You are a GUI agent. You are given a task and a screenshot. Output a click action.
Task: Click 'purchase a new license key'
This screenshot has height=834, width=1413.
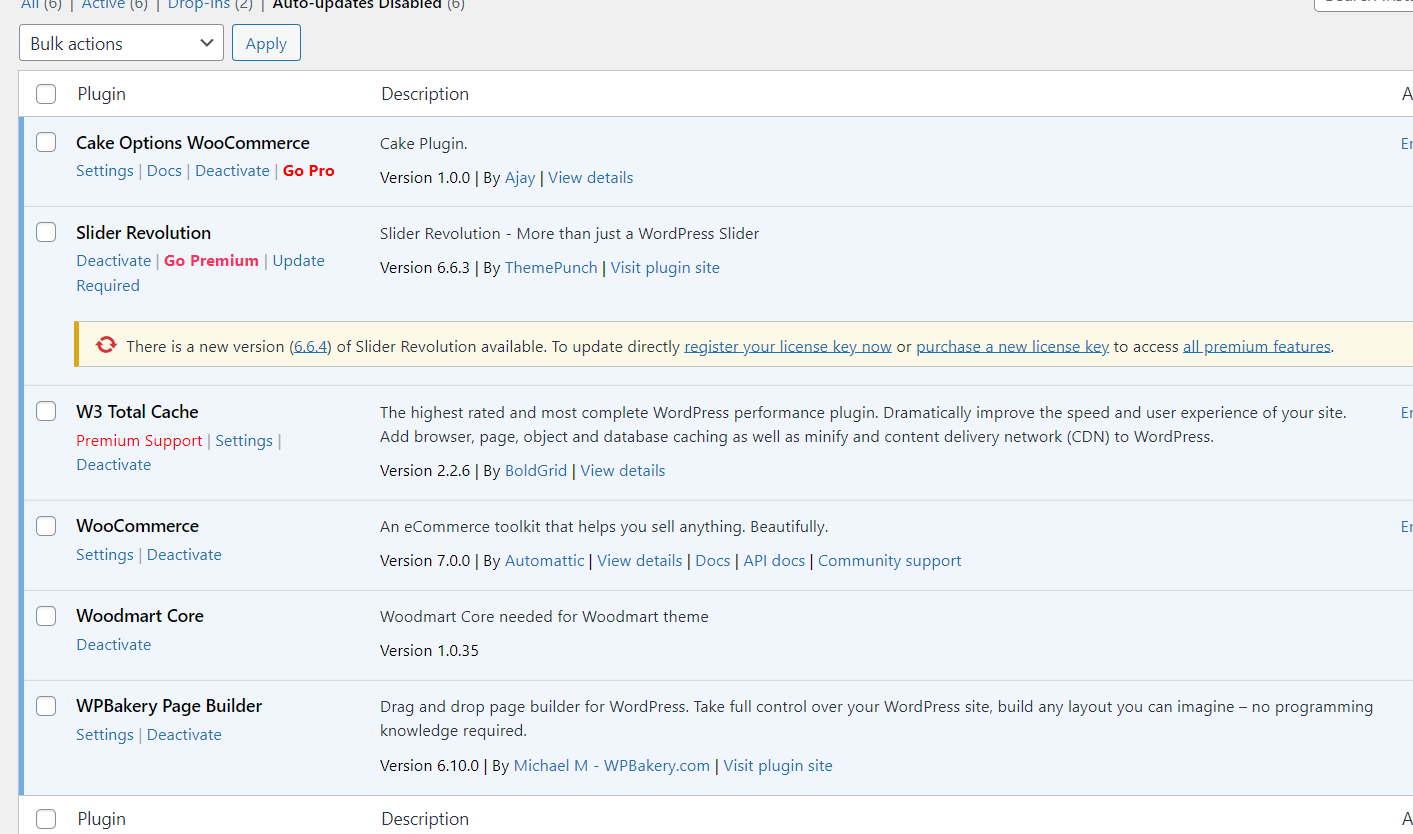click(1012, 347)
